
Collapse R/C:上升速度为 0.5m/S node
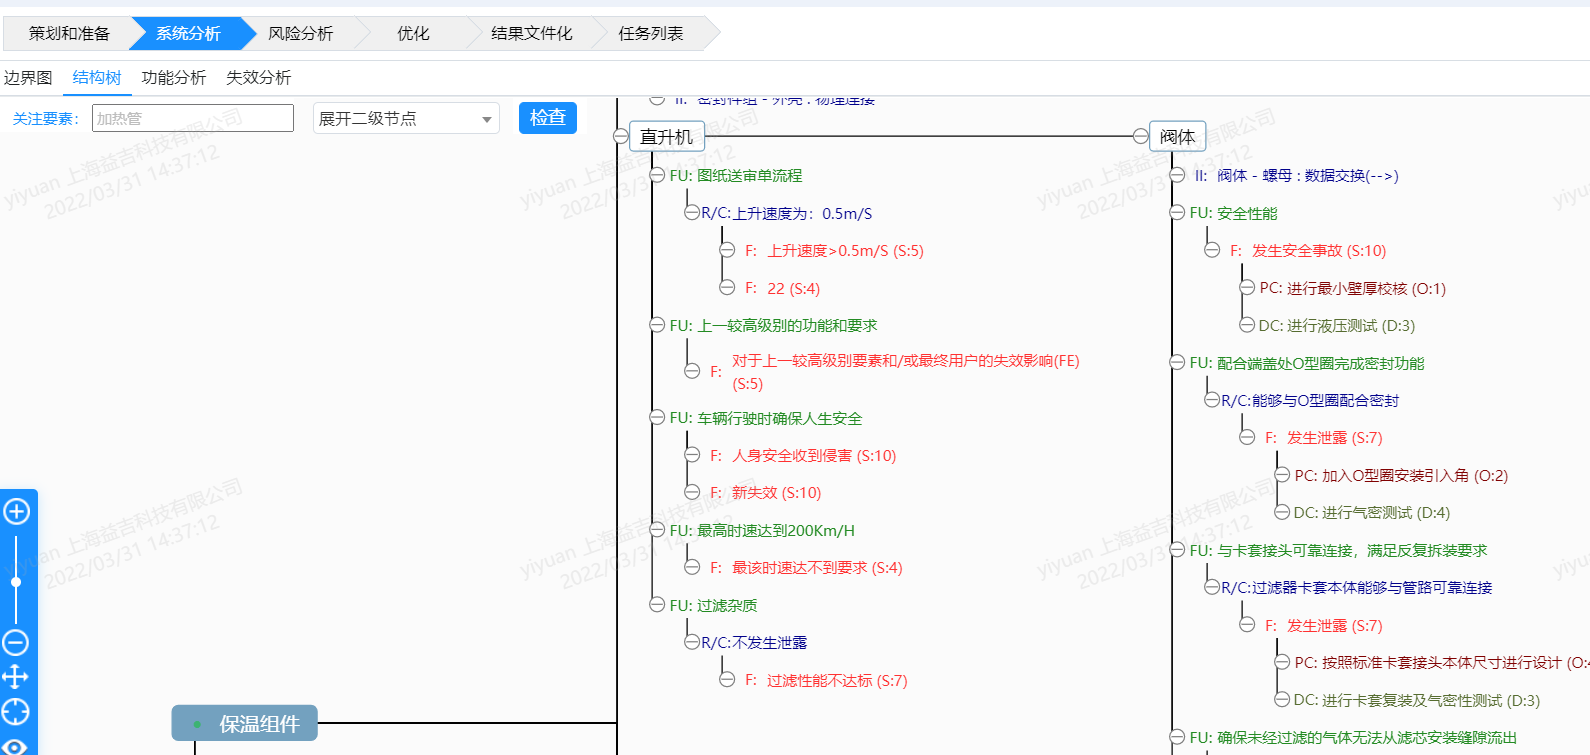point(692,213)
